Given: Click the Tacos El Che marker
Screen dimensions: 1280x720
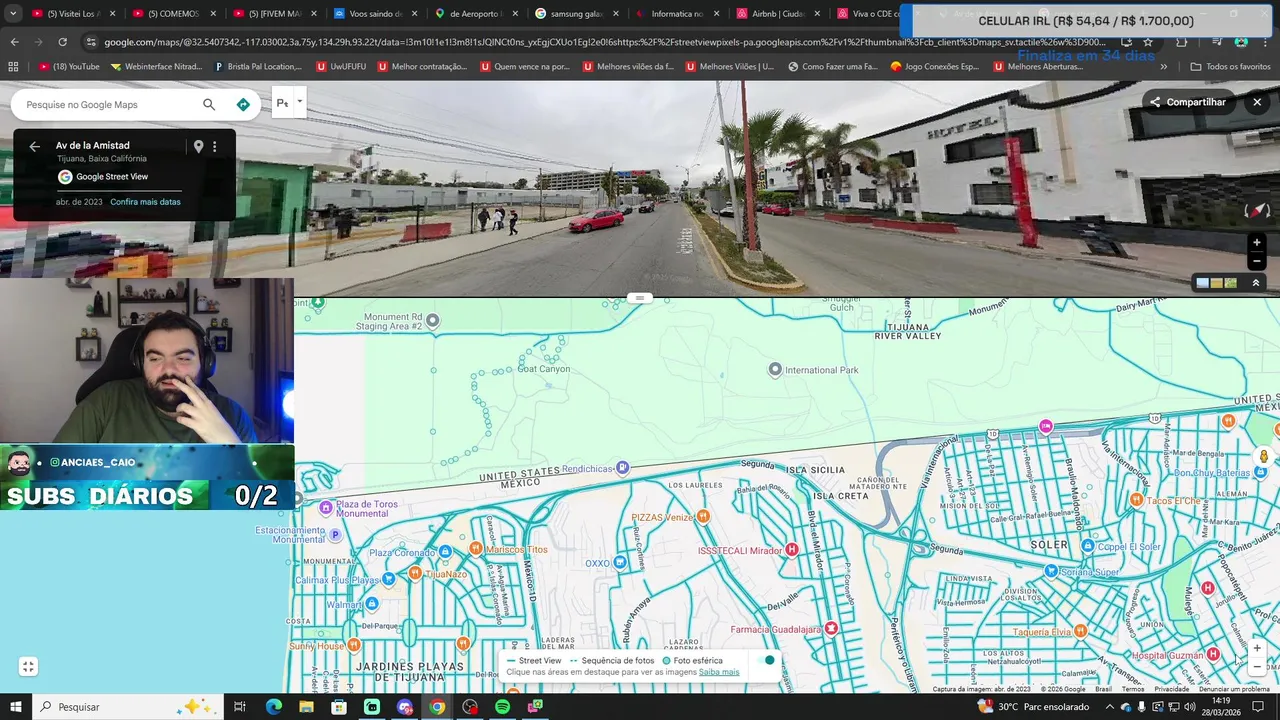Looking at the screenshot, I should (x=1136, y=499).
